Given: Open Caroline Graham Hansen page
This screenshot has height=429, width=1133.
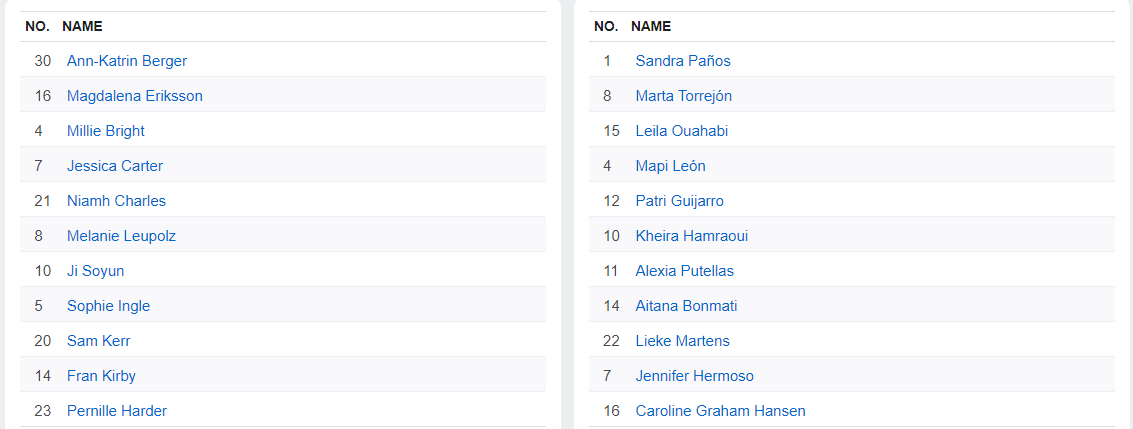Looking at the screenshot, I should [x=720, y=411].
